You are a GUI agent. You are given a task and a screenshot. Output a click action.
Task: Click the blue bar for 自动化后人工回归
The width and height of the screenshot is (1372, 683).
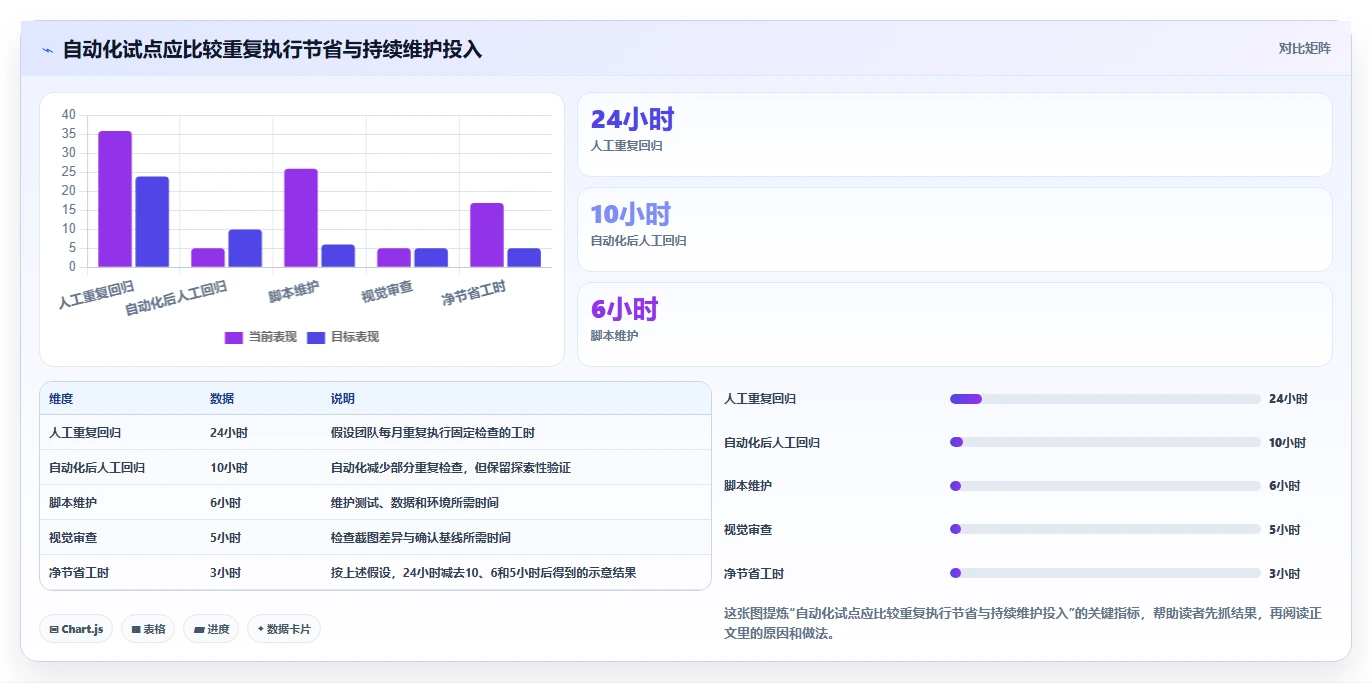(x=245, y=248)
